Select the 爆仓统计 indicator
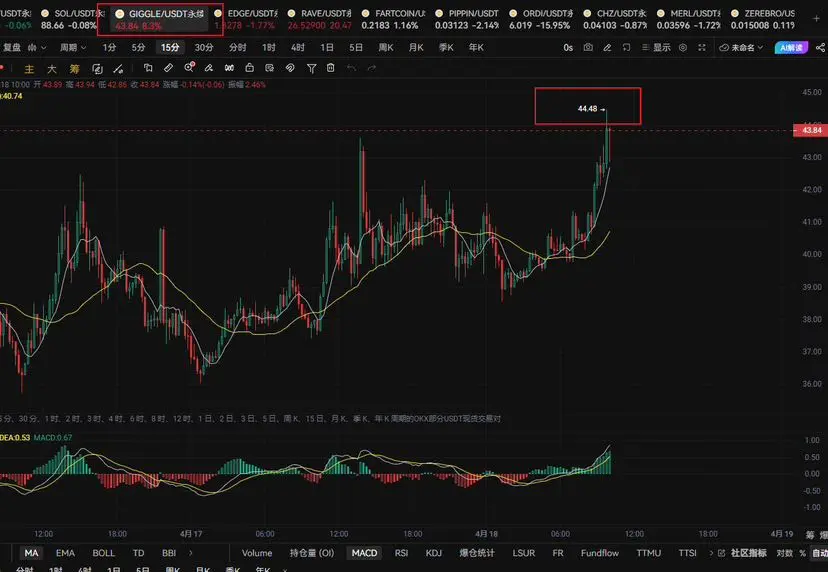This screenshot has height=572, width=828. [x=477, y=553]
